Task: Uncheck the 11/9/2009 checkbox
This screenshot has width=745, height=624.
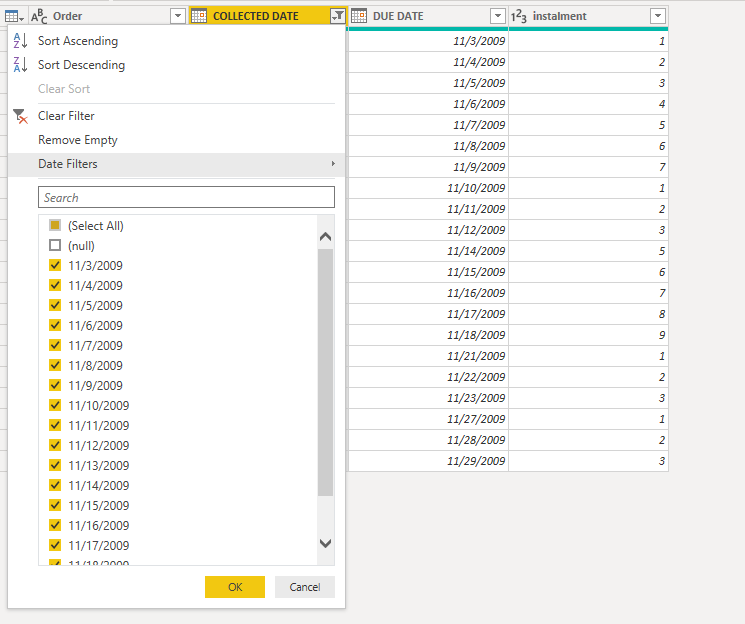Action: [x=55, y=385]
